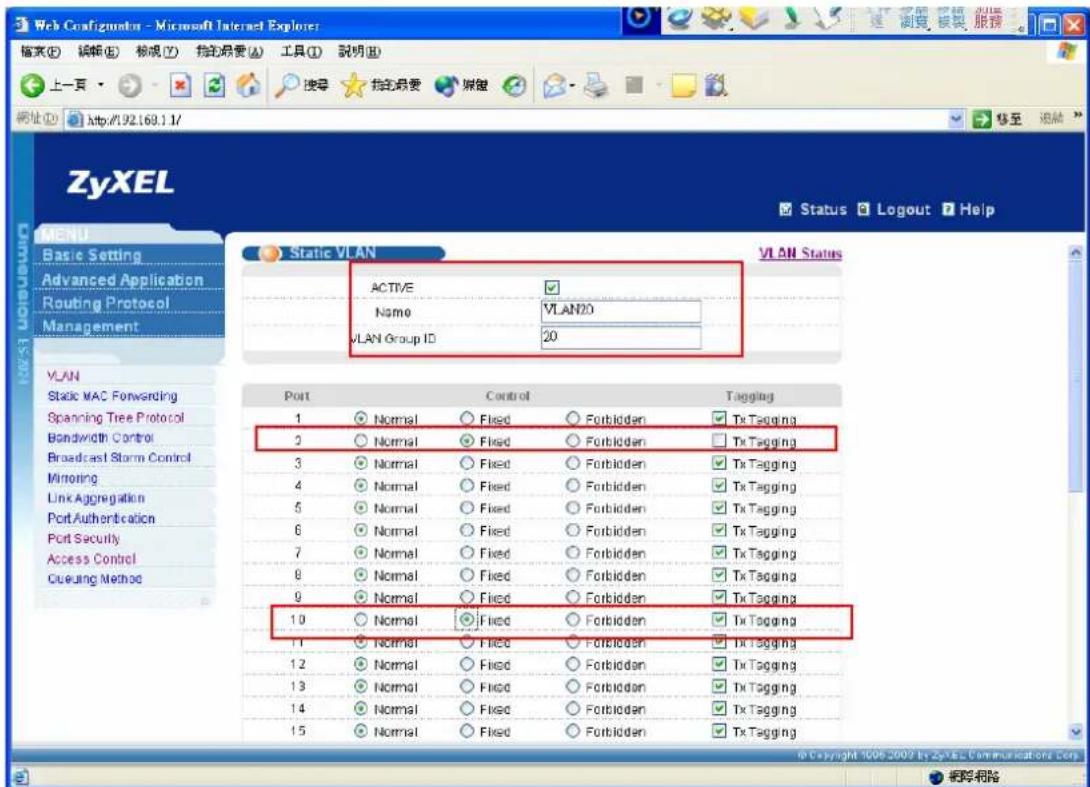Open Bandwidth Control link
This screenshot has width=1090, height=787.
(100, 438)
